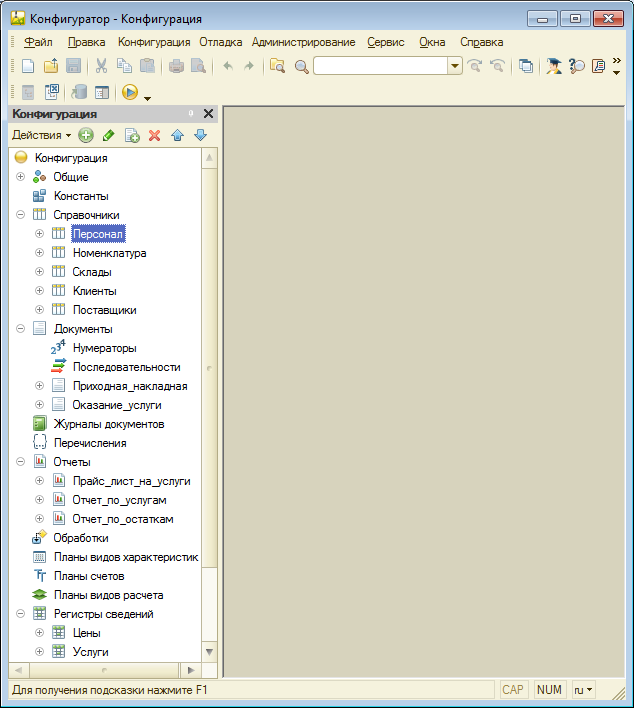
Task: Click the magnifier search icon in the toolbar
Action: click(x=301, y=66)
